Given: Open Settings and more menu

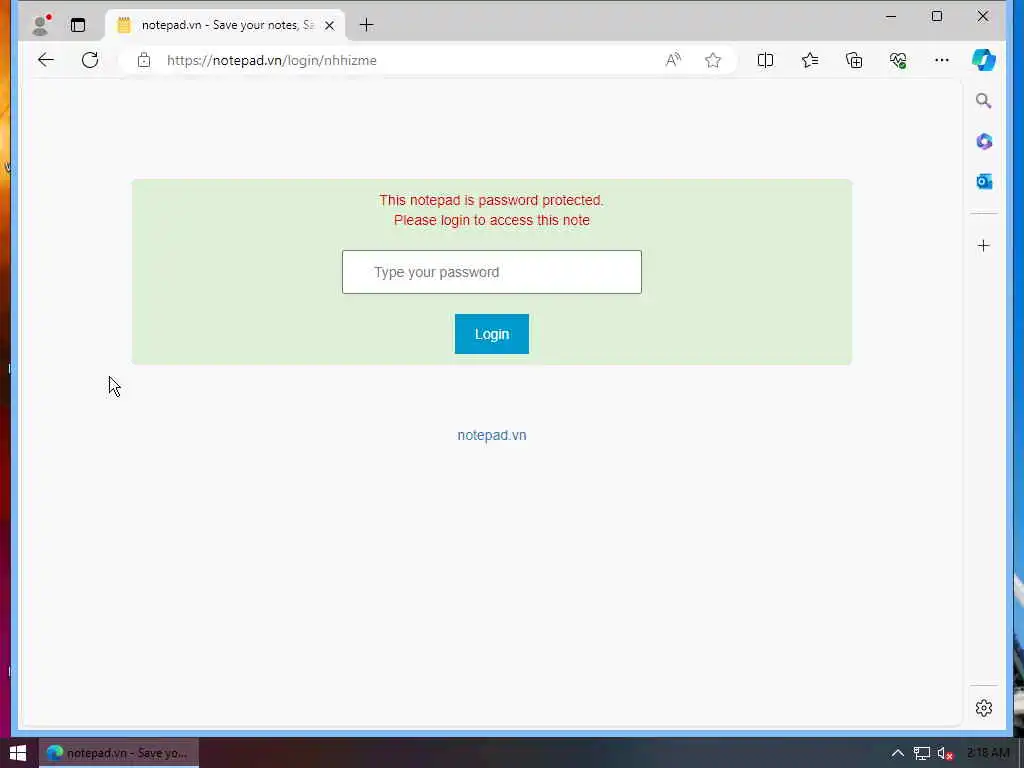Looking at the screenshot, I should [942, 60].
